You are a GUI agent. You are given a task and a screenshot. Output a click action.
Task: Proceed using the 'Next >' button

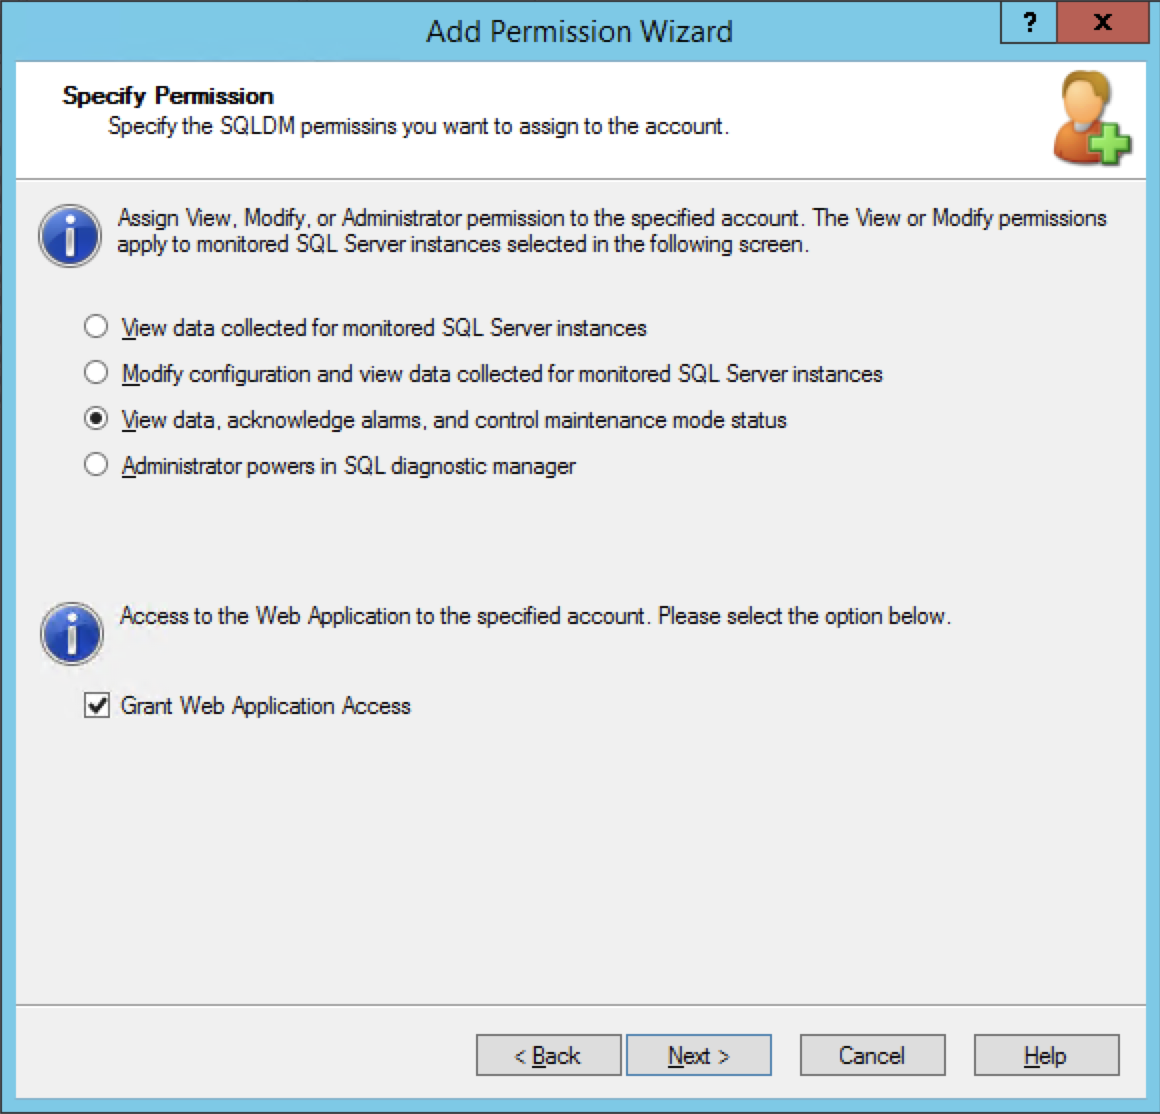[698, 1056]
